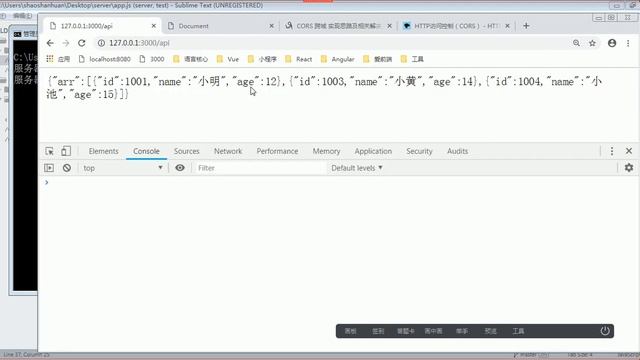Open the Vue bookmarks folder
The image size is (640, 360).
228,59
